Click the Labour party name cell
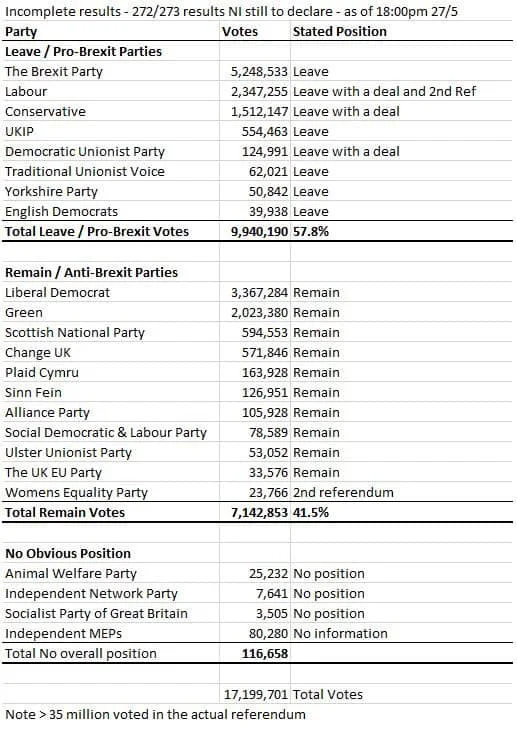 110,91
